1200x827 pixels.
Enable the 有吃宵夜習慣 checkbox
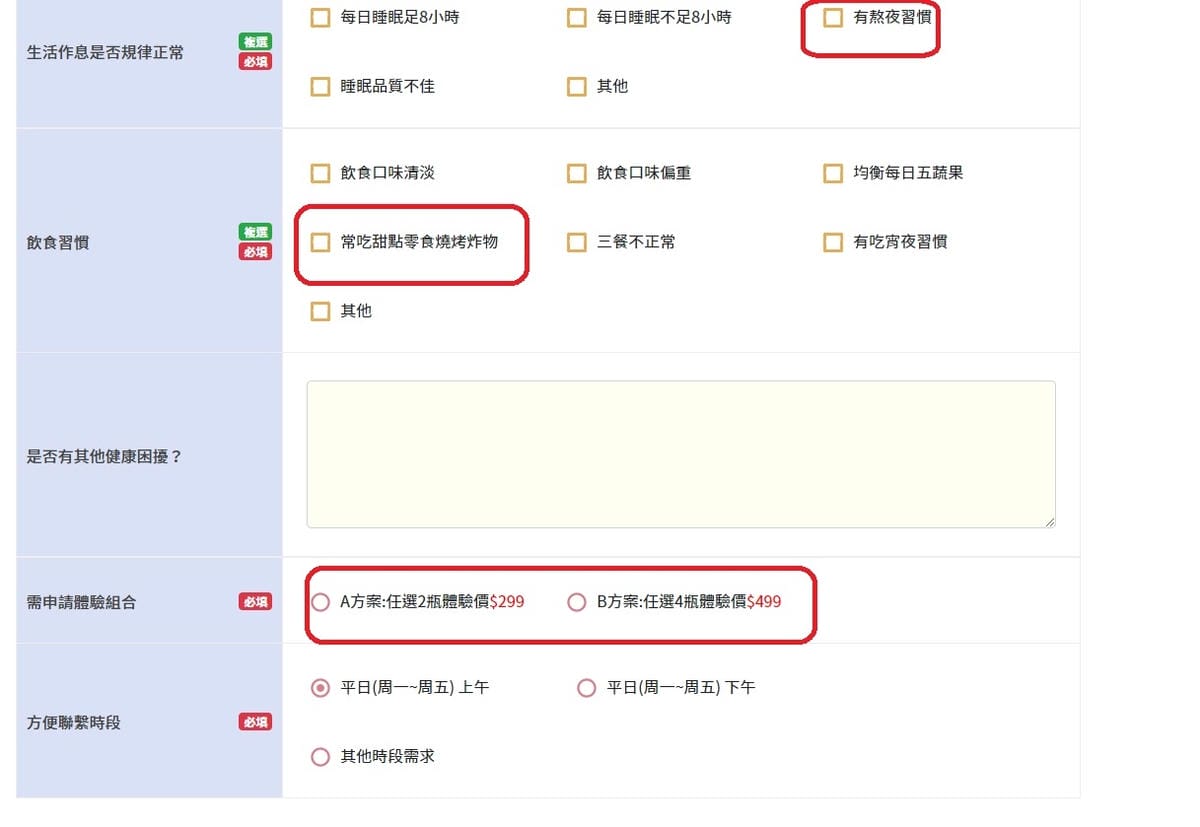click(x=833, y=242)
